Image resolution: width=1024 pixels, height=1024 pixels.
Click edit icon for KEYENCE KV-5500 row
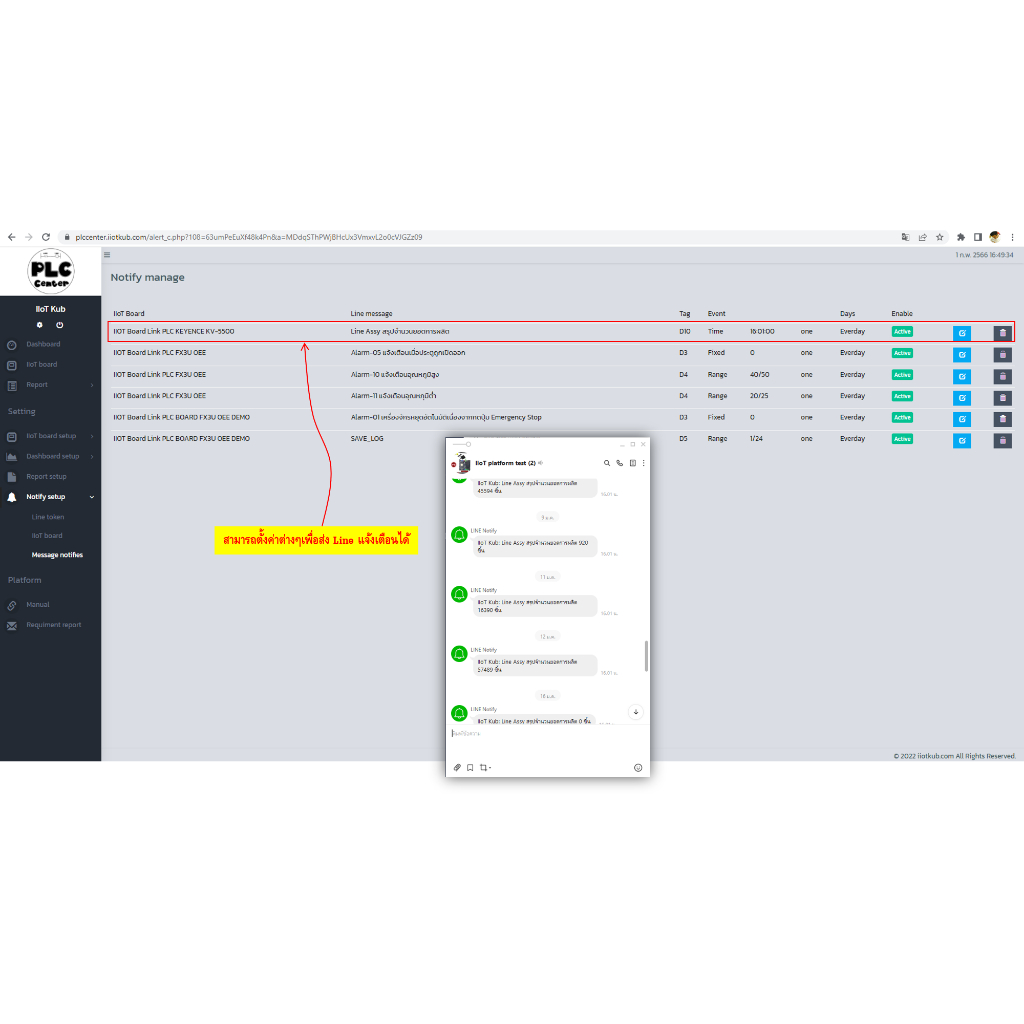961,333
